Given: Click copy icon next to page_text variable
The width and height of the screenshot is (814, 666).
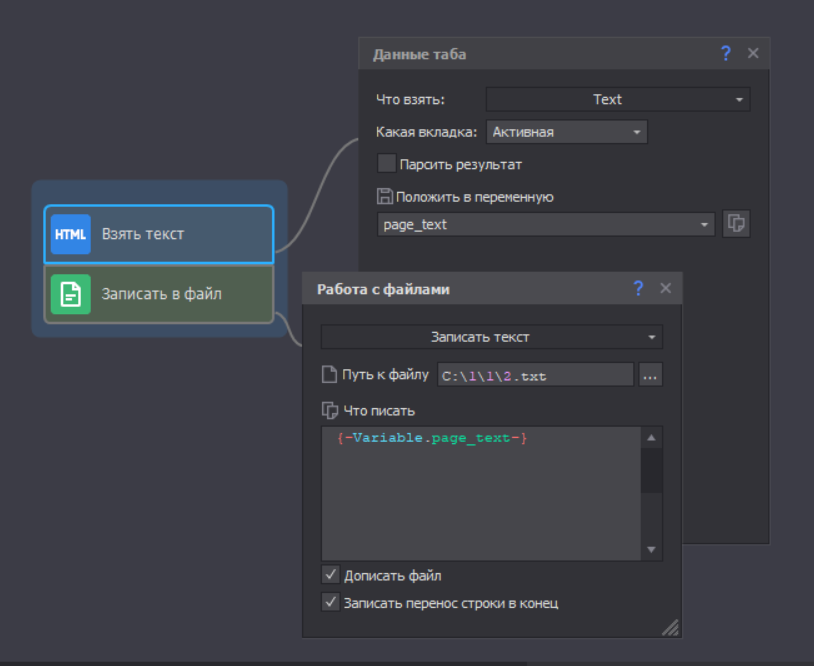Looking at the screenshot, I should point(736,224).
